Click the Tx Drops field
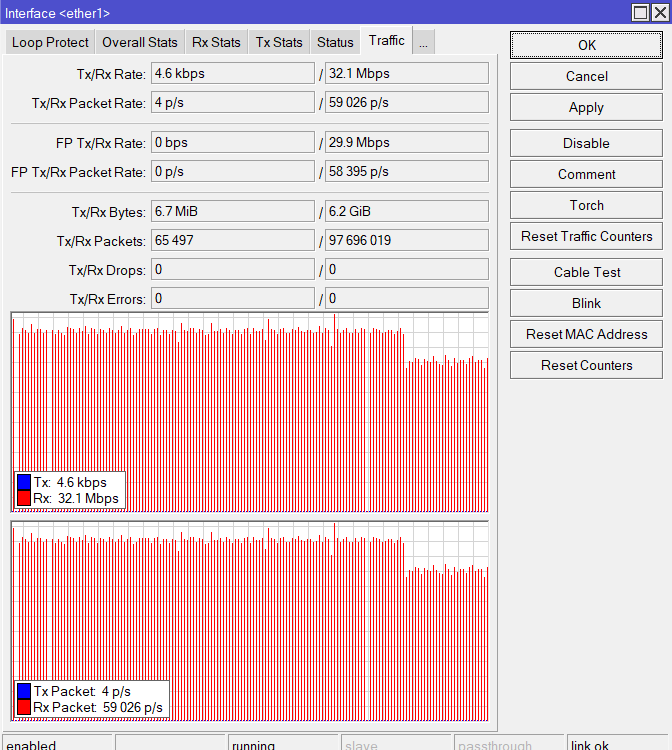672x750 pixels. [233, 269]
